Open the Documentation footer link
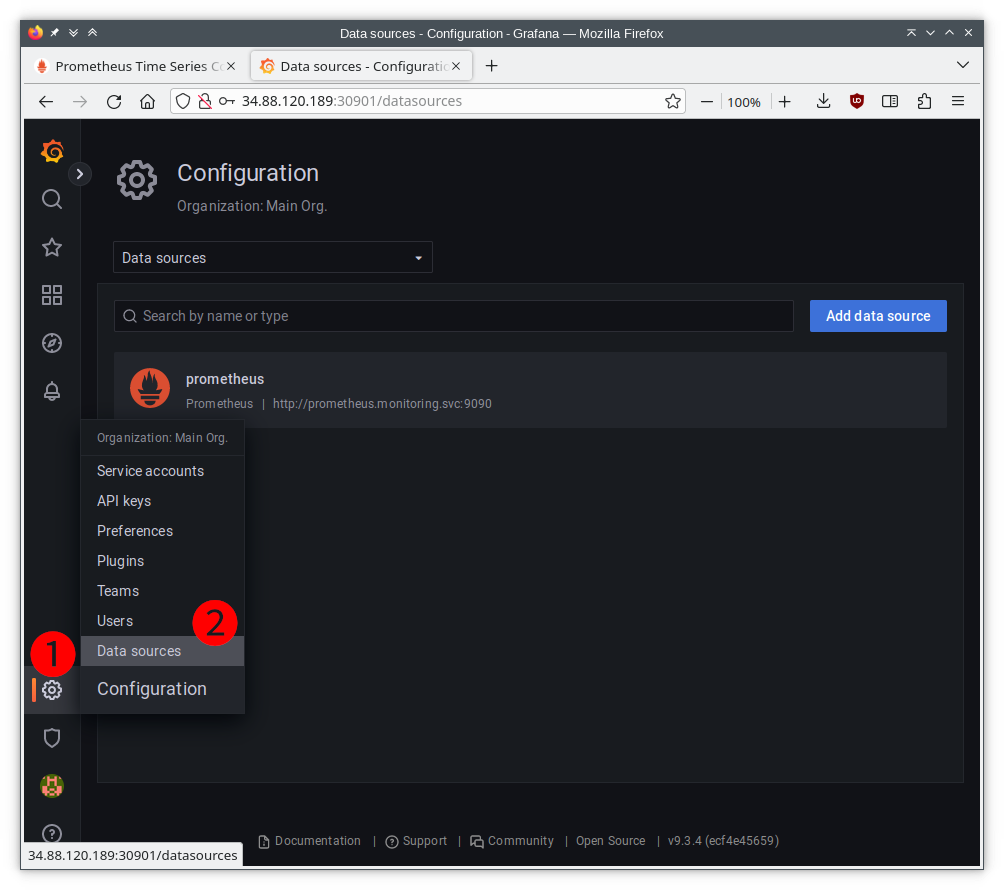 [310, 841]
